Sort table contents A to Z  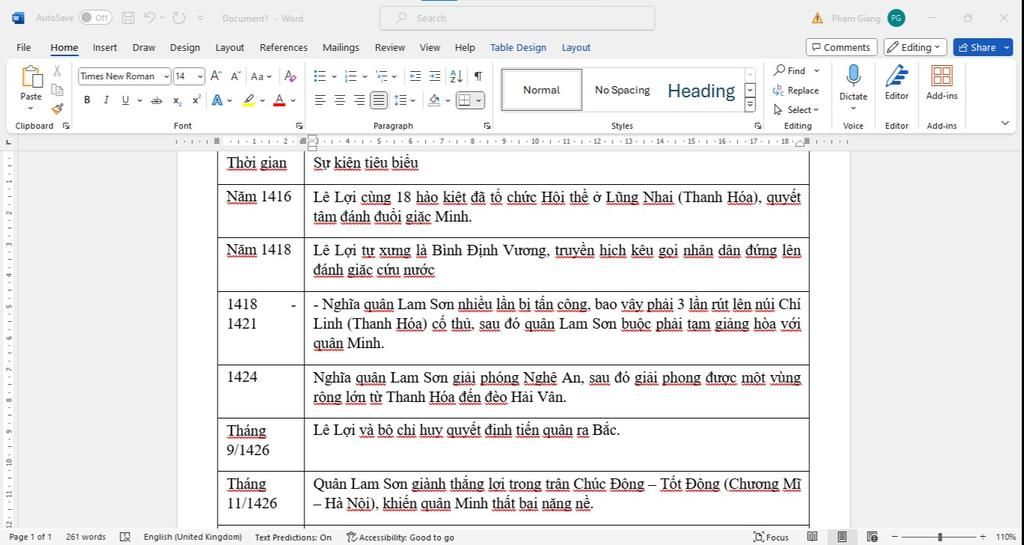click(x=457, y=76)
